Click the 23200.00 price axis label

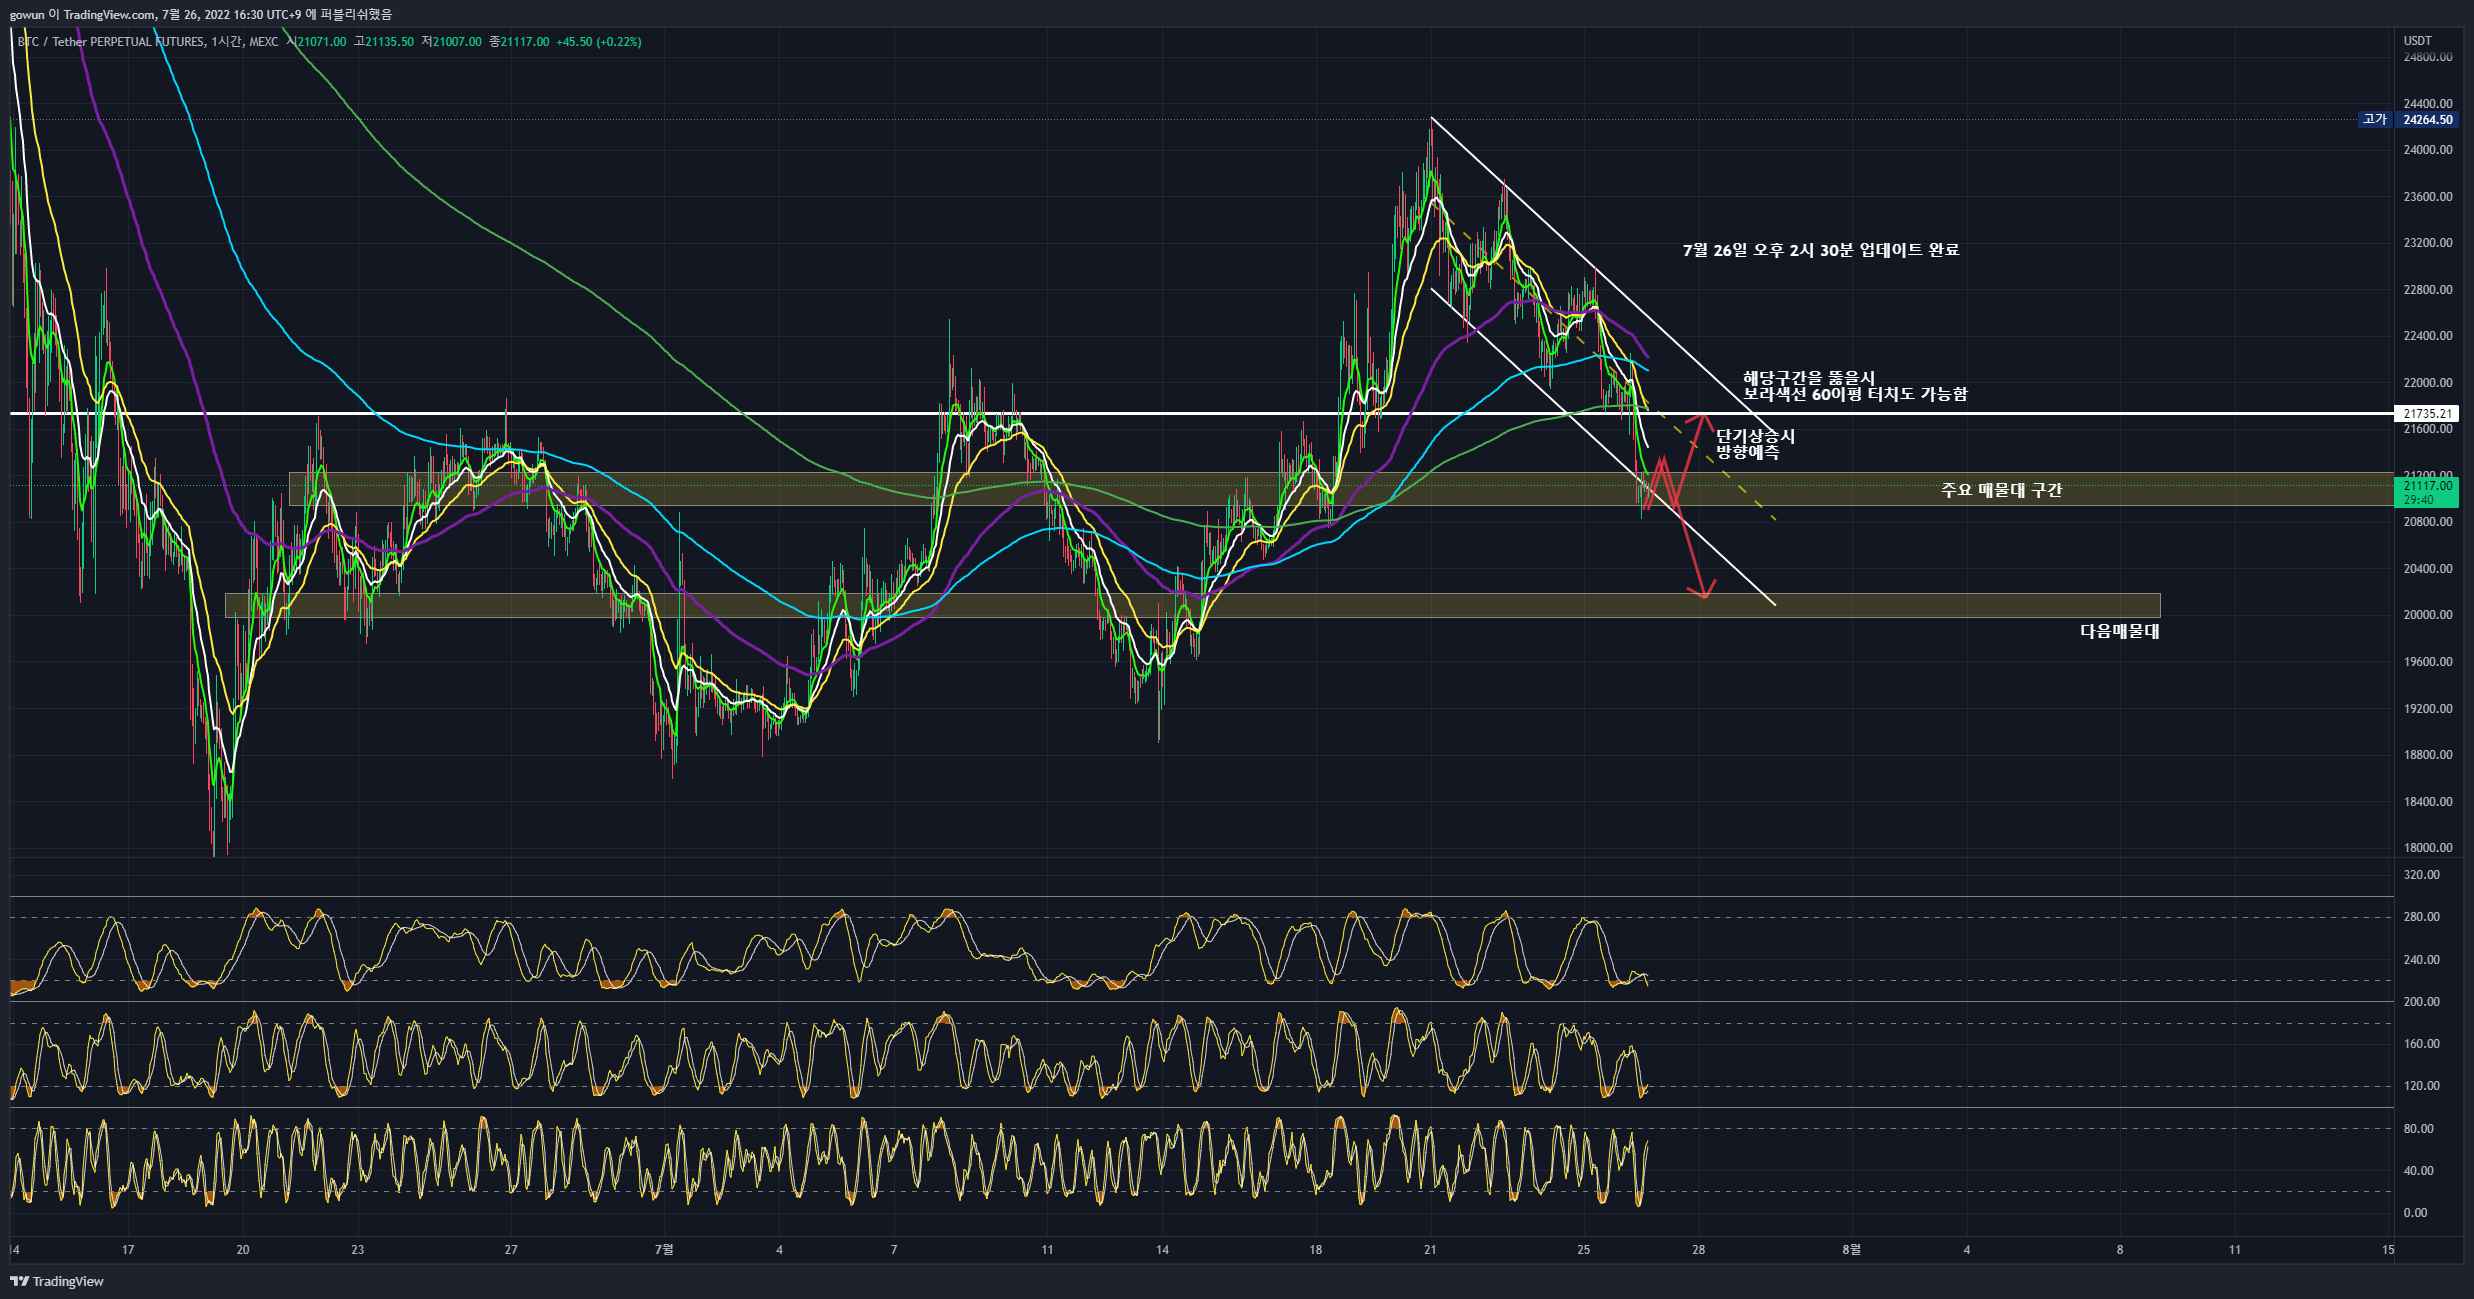click(2428, 243)
